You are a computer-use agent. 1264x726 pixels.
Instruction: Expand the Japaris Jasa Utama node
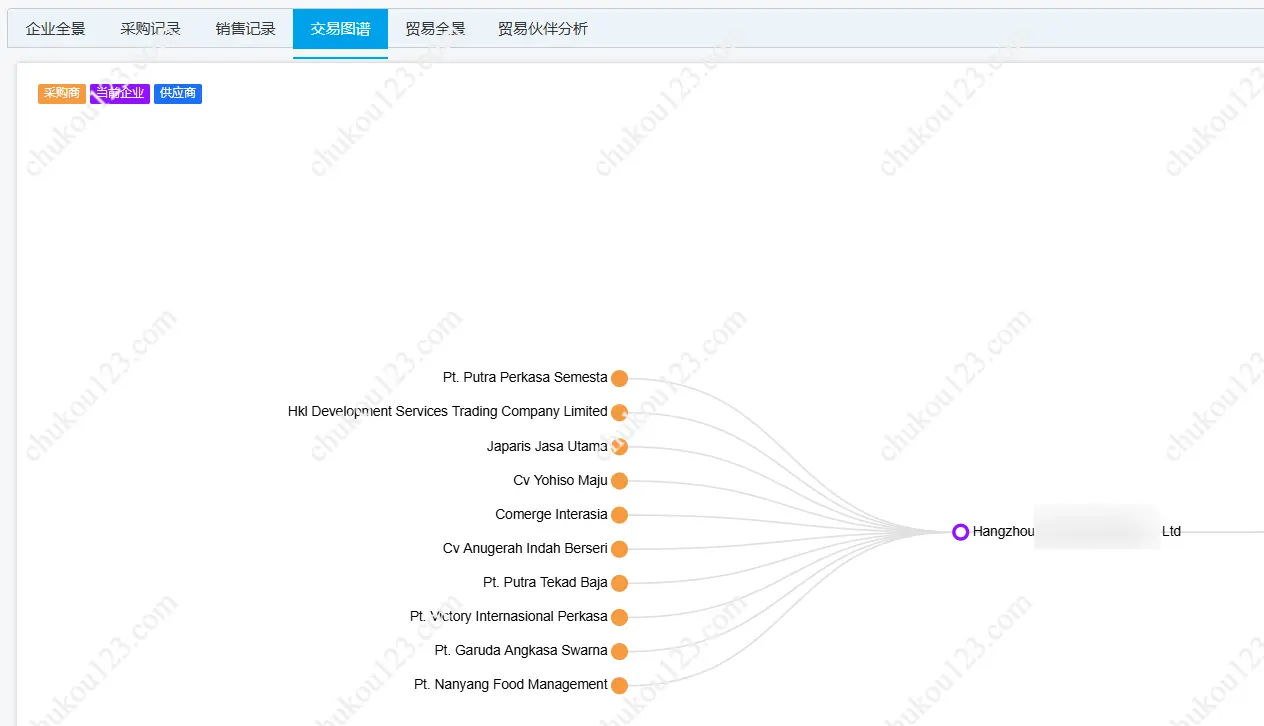point(619,447)
